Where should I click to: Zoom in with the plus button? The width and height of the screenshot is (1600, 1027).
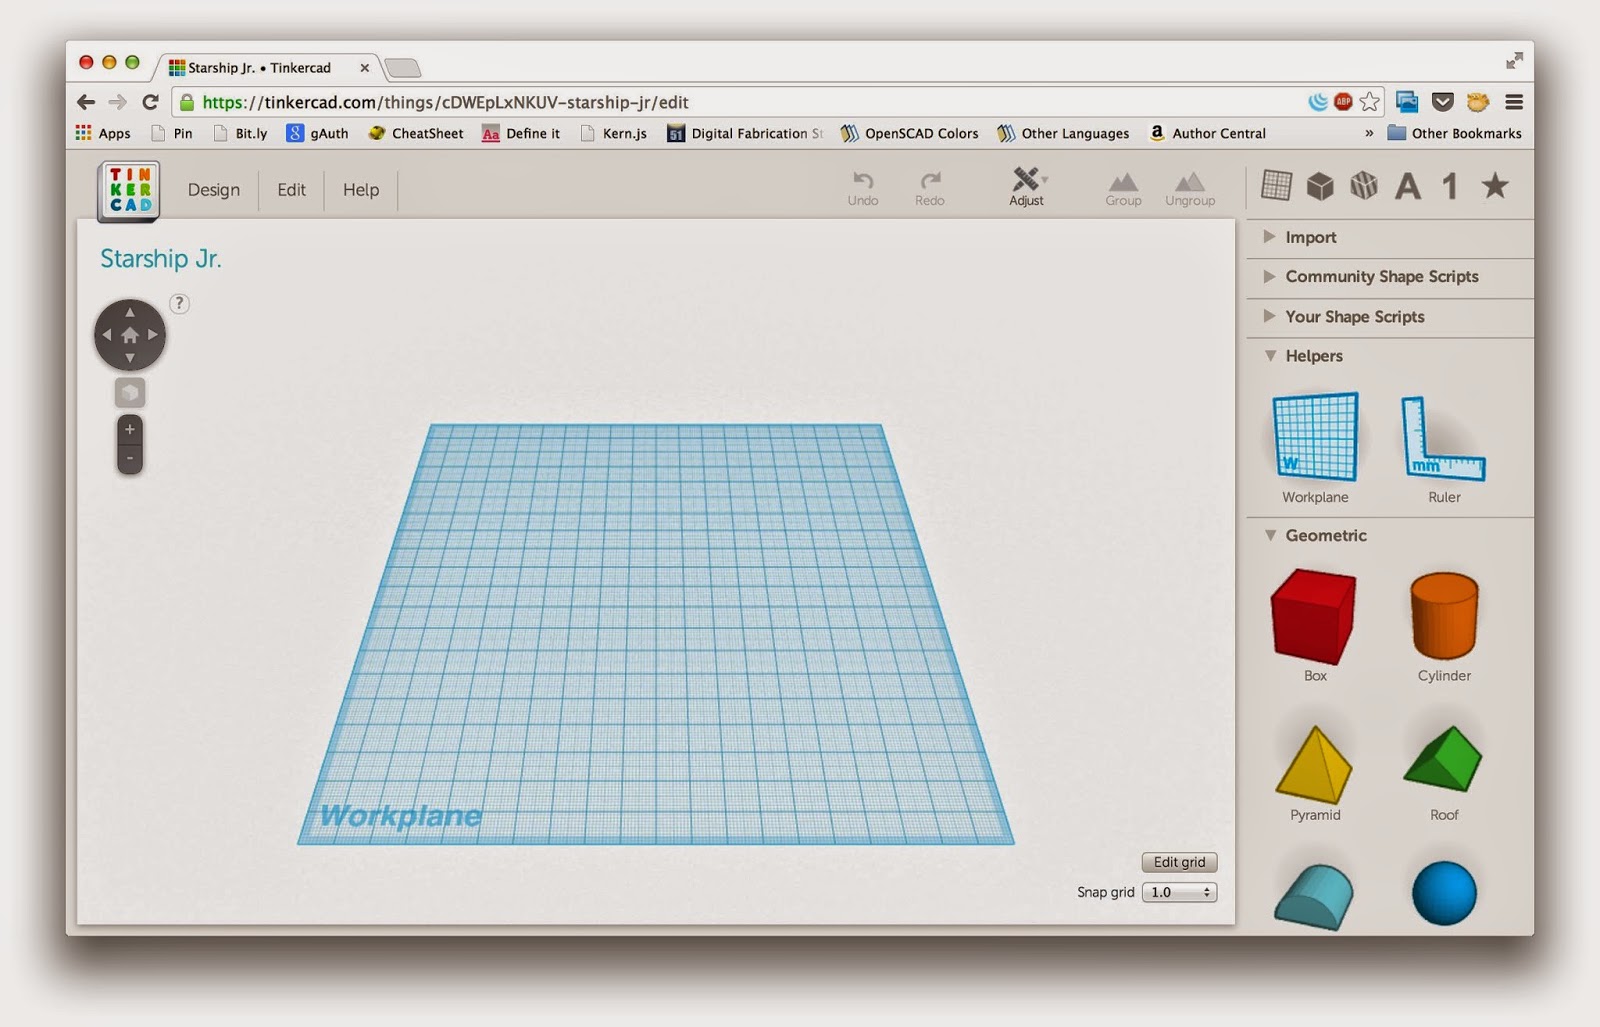coord(130,430)
